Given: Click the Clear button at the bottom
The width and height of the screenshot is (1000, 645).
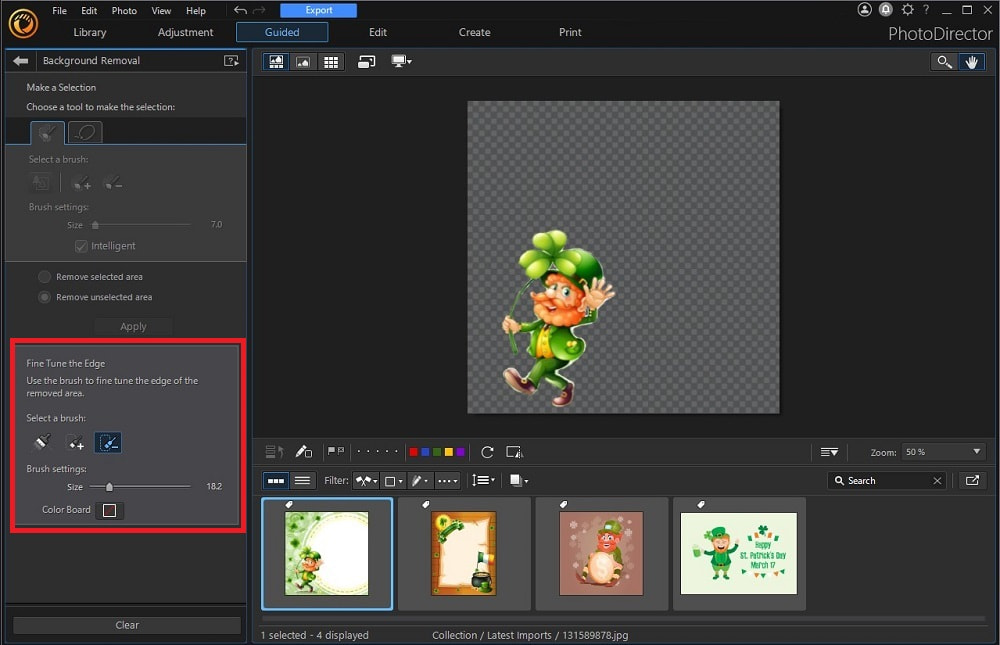Looking at the screenshot, I should (126, 624).
